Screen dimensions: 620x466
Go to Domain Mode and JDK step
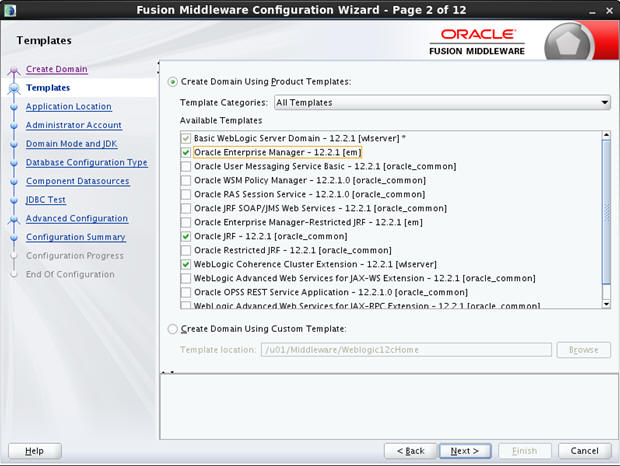72,144
